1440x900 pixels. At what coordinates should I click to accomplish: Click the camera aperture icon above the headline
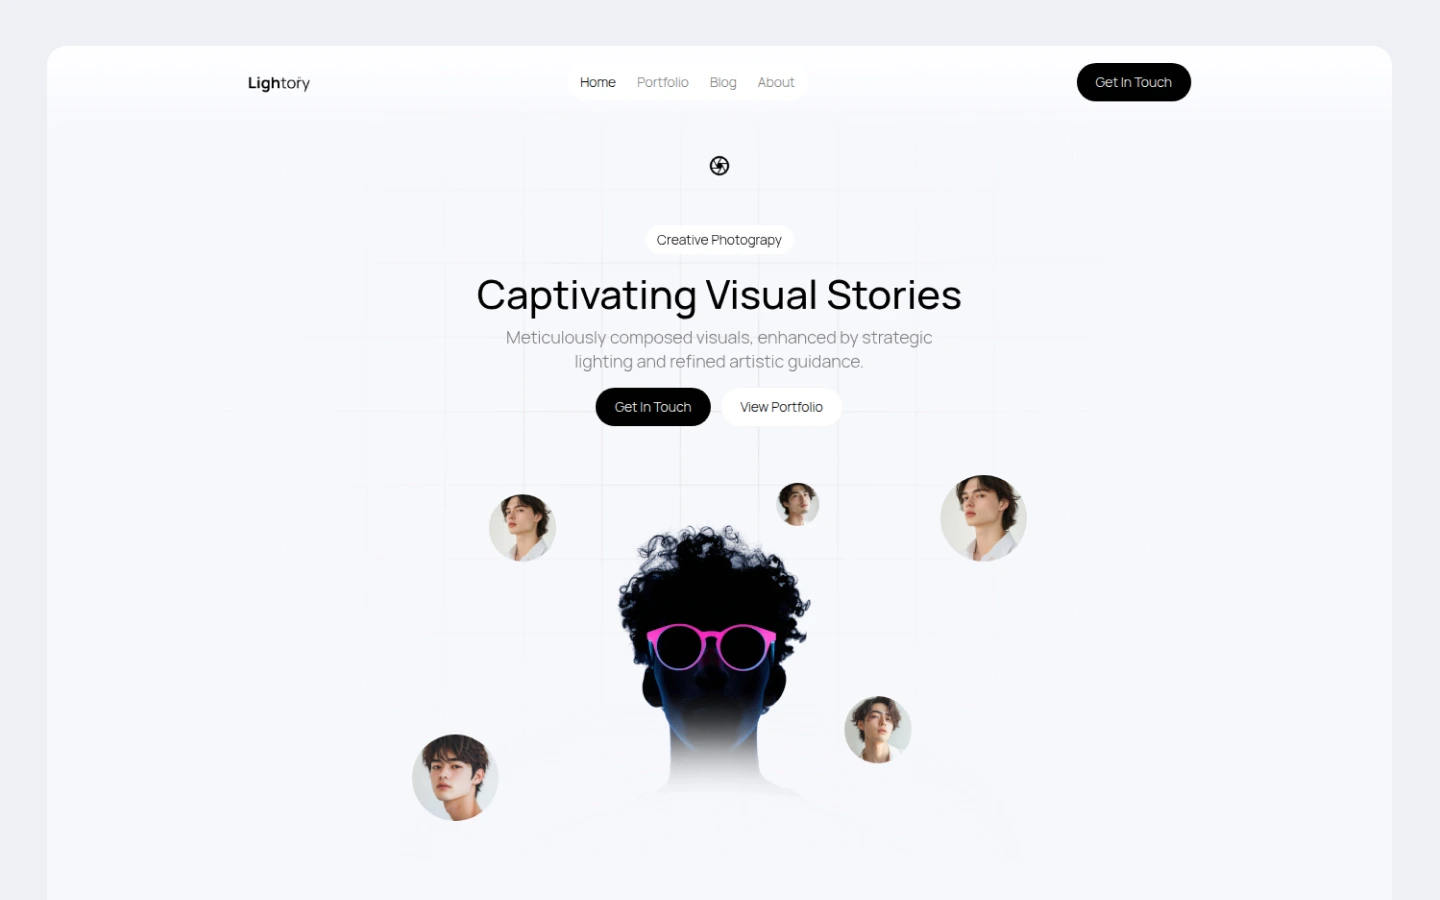tap(719, 166)
